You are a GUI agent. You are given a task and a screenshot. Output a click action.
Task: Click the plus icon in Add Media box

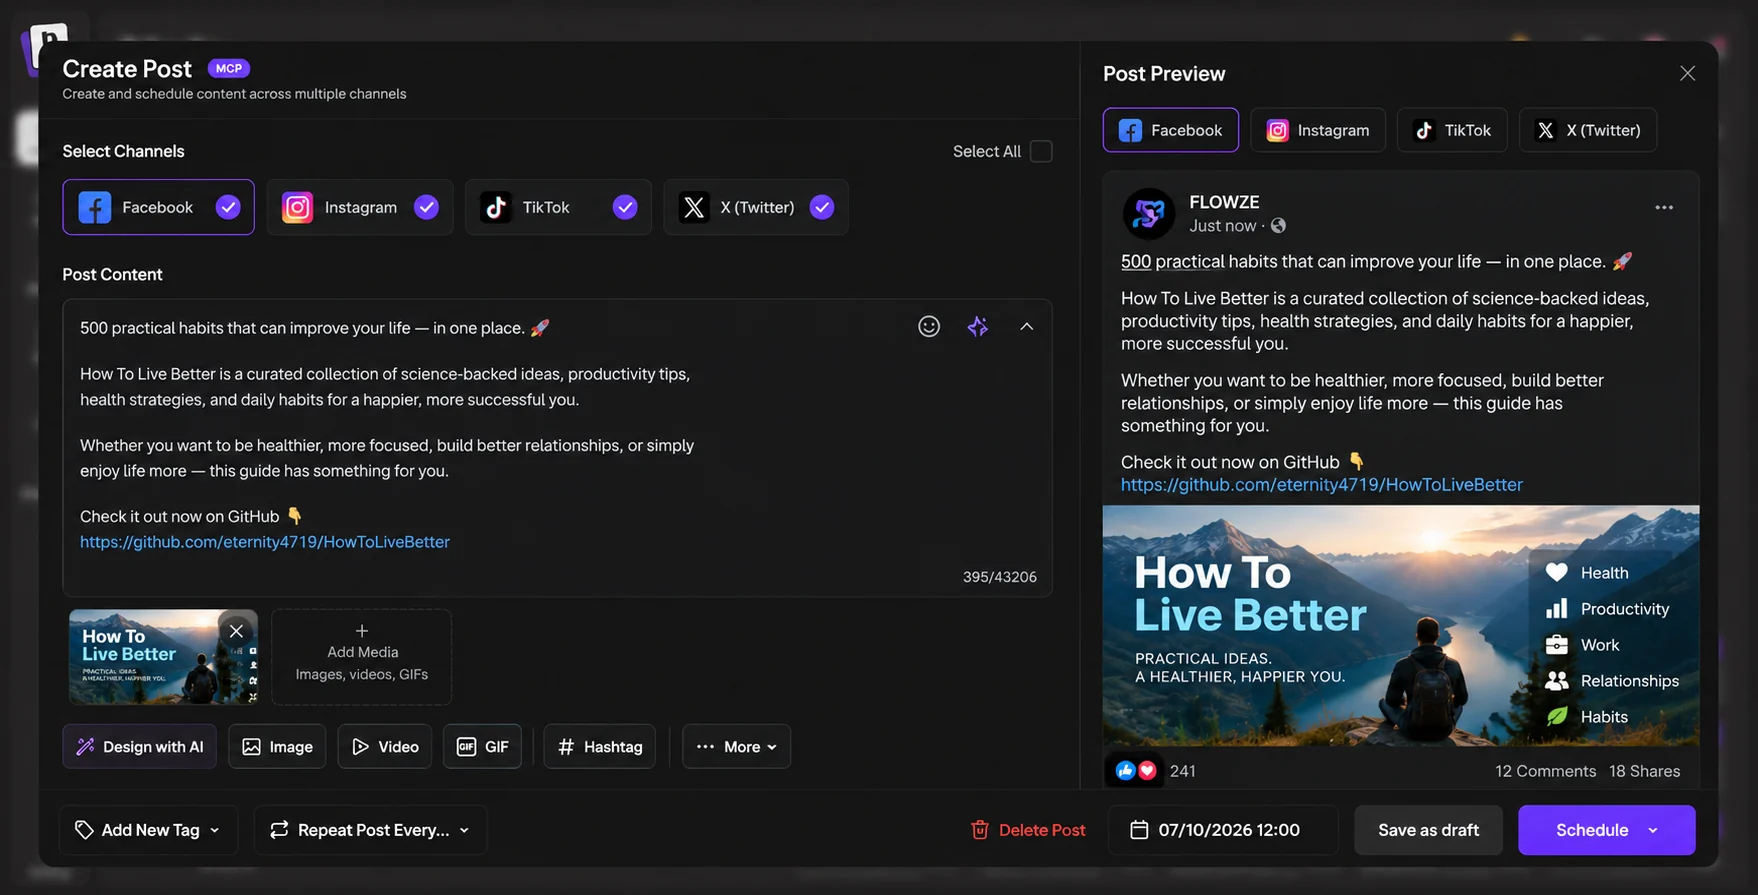[x=362, y=631]
